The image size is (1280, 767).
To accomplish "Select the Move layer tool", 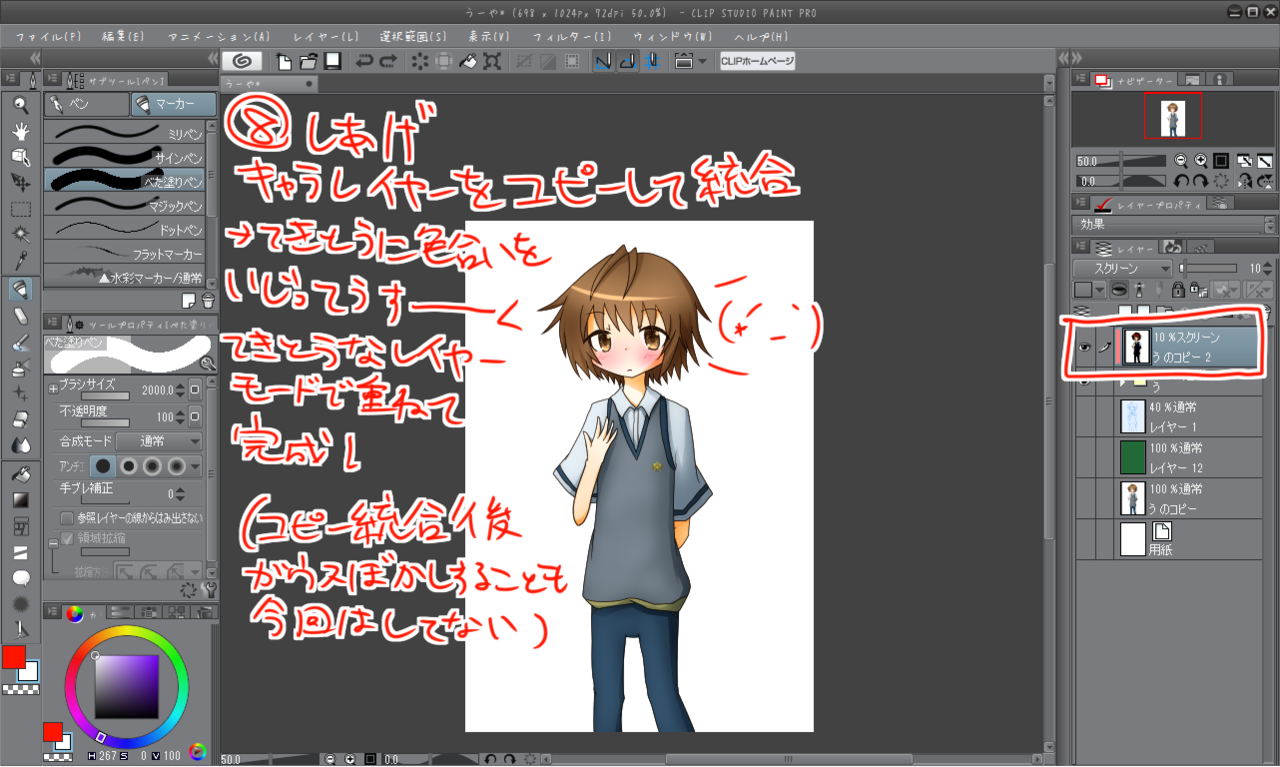I will [20, 182].
